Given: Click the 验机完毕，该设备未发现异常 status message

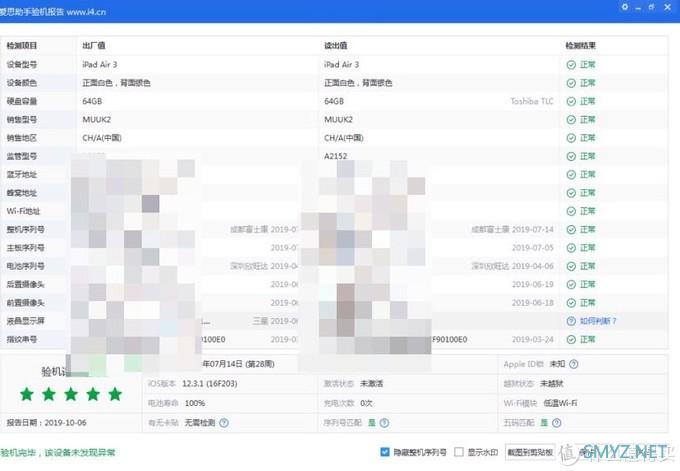Looking at the screenshot, I should pyautogui.click(x=58, y=452).
